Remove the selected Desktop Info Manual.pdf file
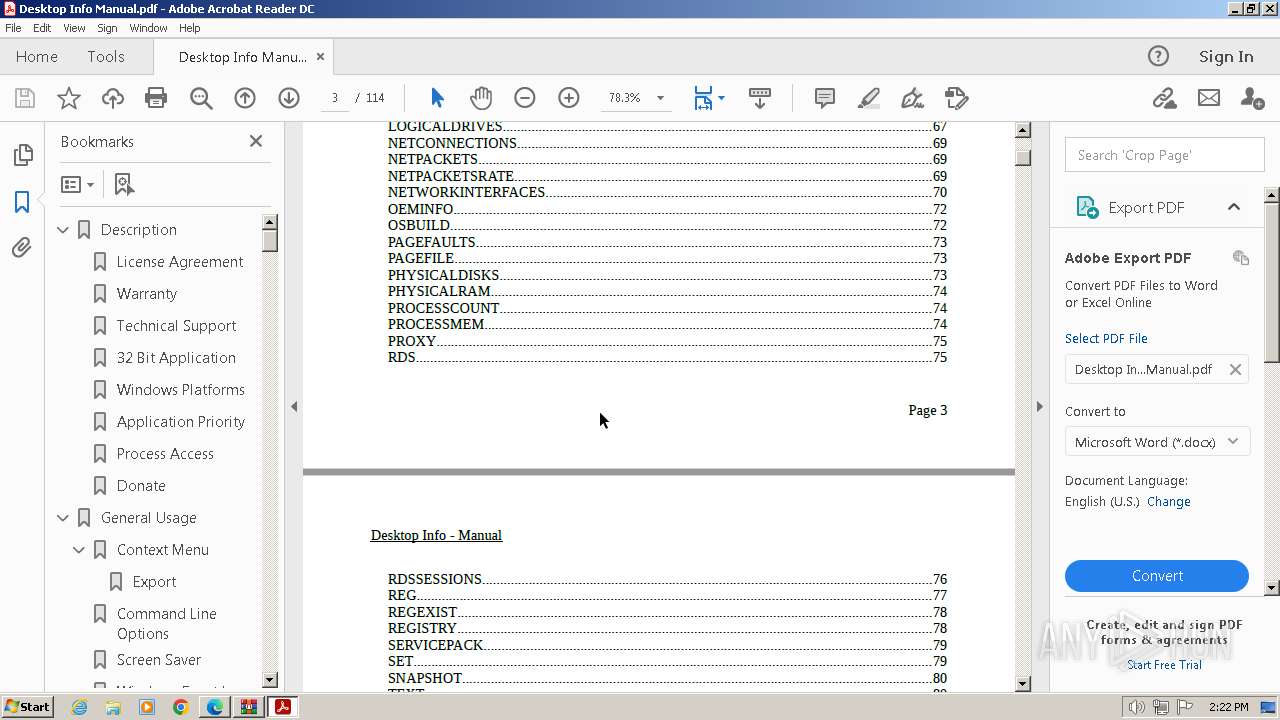The image size is (1280, 720). coord(1235,369)
